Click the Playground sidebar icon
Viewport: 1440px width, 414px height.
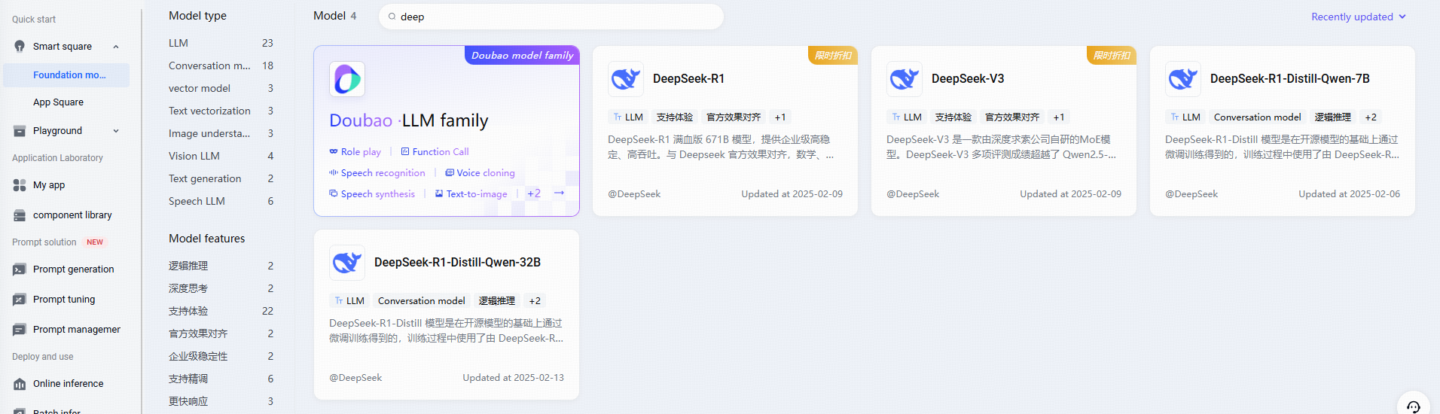[19, 130]
